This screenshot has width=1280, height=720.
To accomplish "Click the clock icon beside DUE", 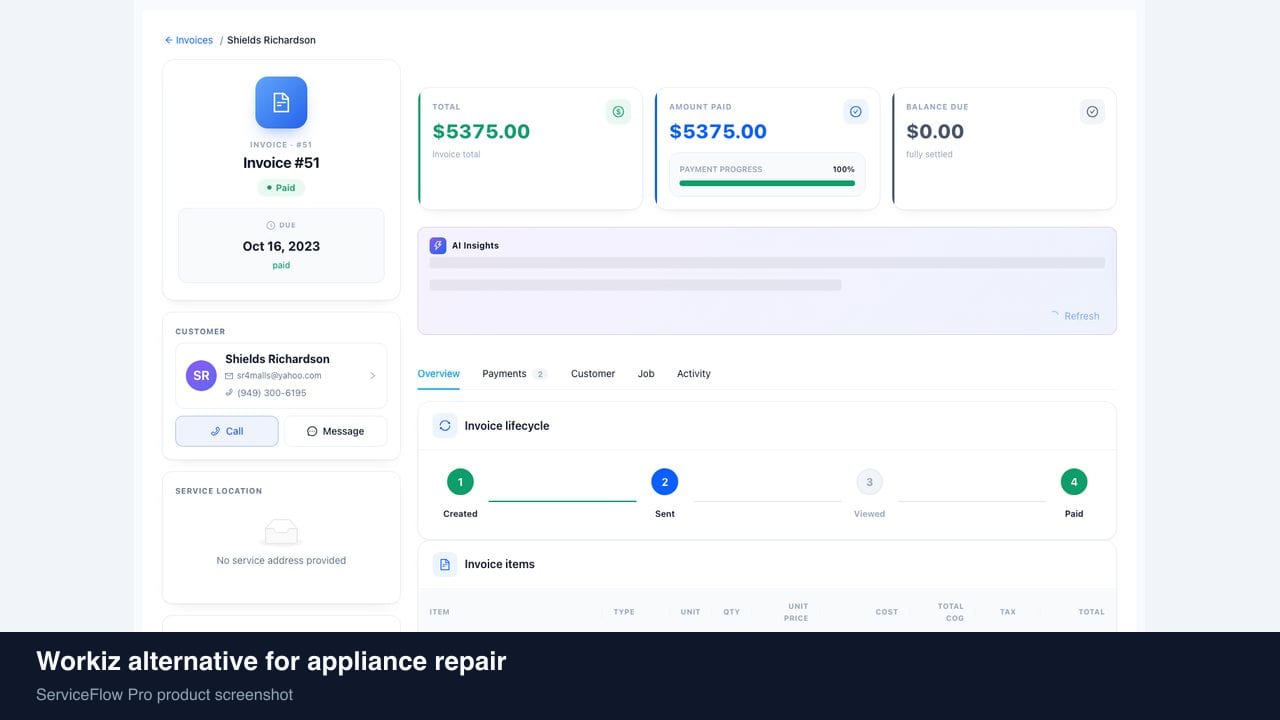I will pos(270,226).
